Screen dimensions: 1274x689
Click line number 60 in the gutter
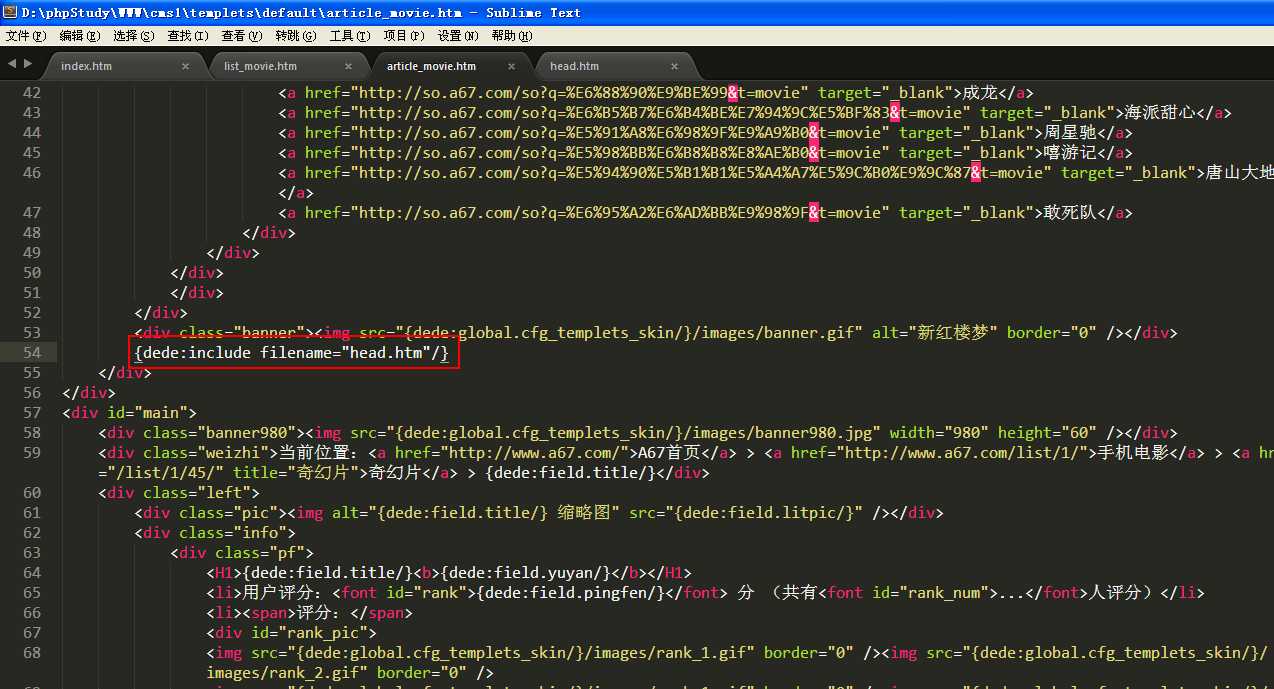31,493
